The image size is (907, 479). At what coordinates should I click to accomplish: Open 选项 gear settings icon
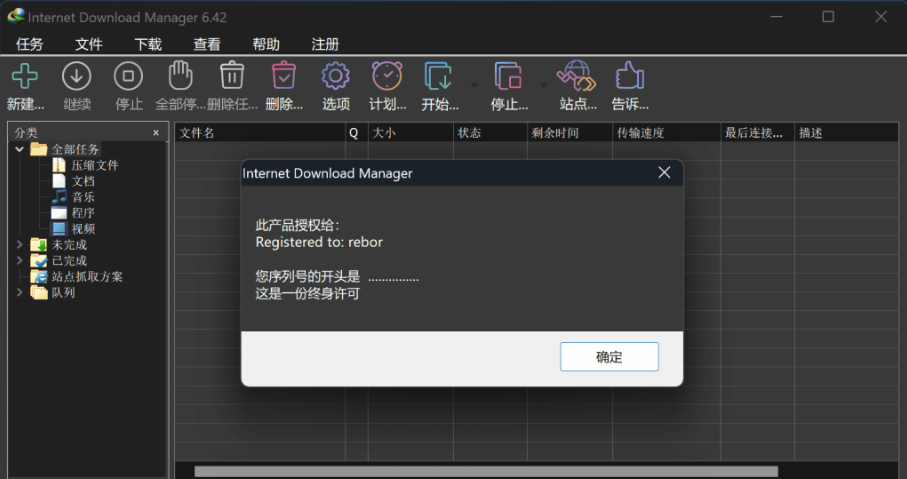[335, 76]
